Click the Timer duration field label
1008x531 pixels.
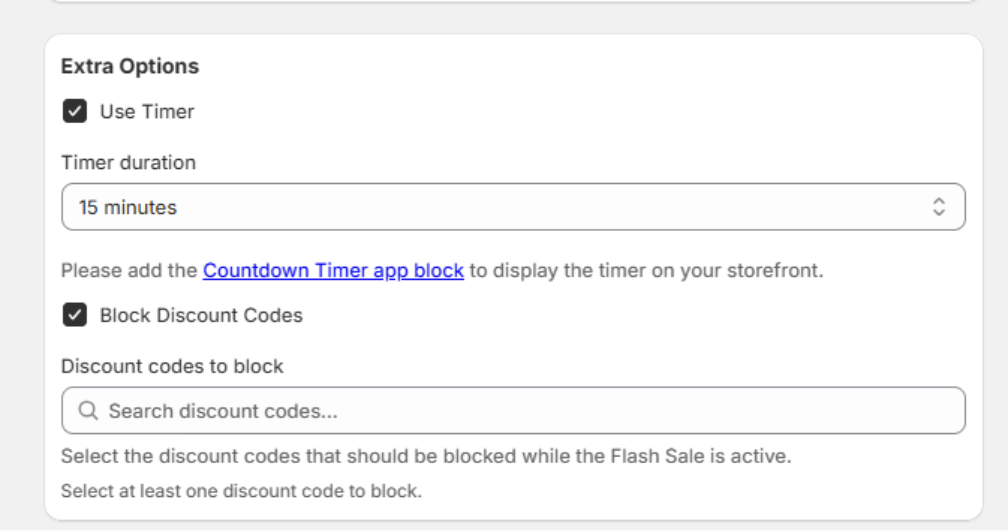[x=129, y=163]
